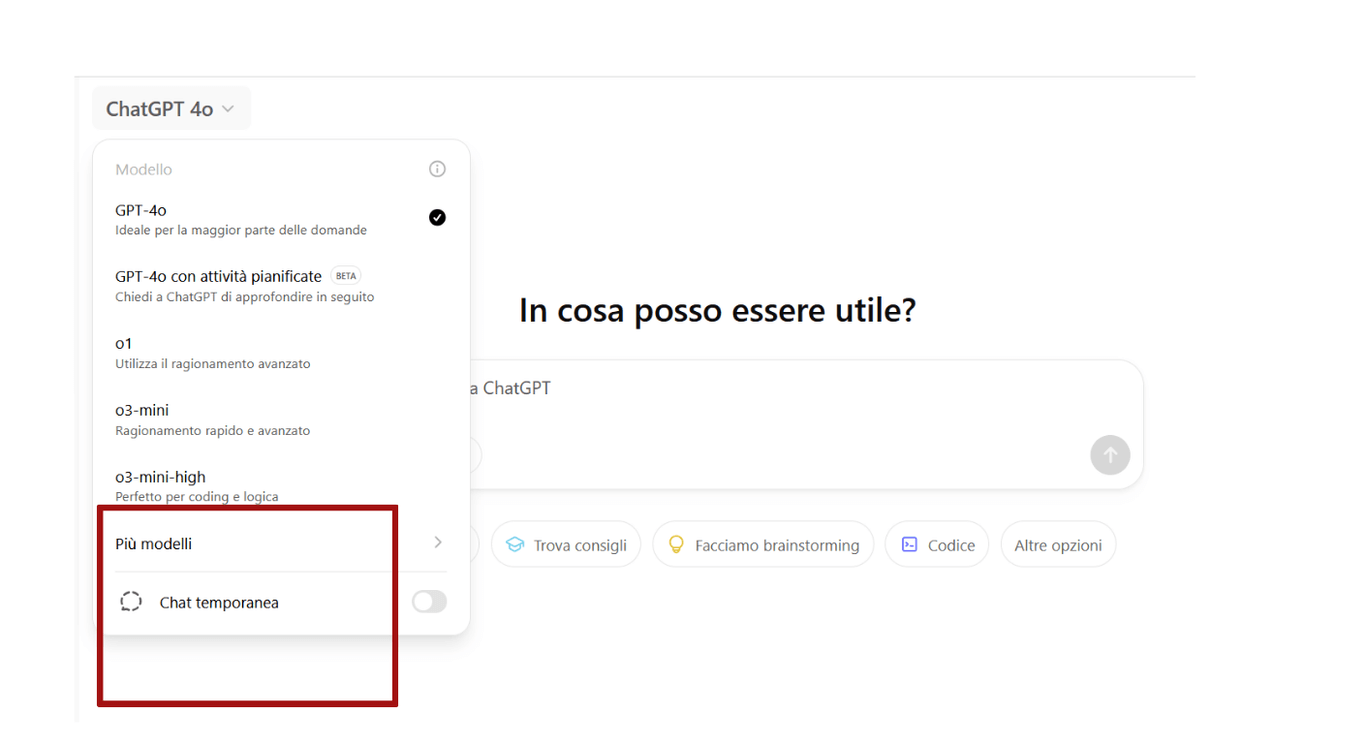1366x744 pixels.
Task: Enable Chat temporanea mode
Action: [x=429, y=601]
